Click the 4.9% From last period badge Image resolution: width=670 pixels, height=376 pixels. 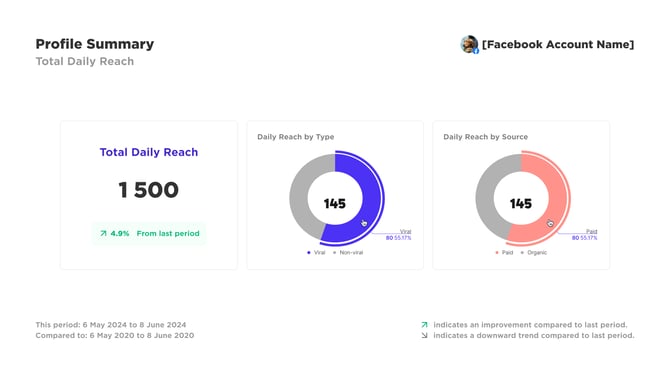(149, 233)
